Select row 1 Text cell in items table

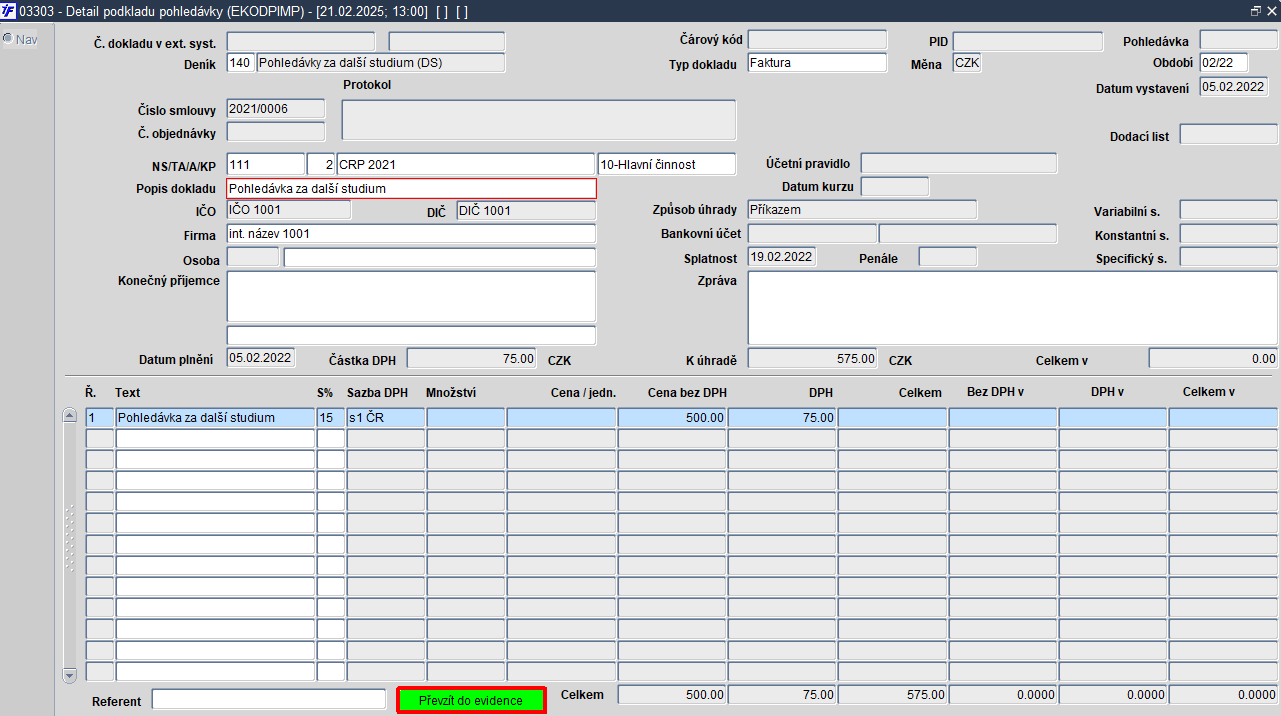click(x=215, y=417)
